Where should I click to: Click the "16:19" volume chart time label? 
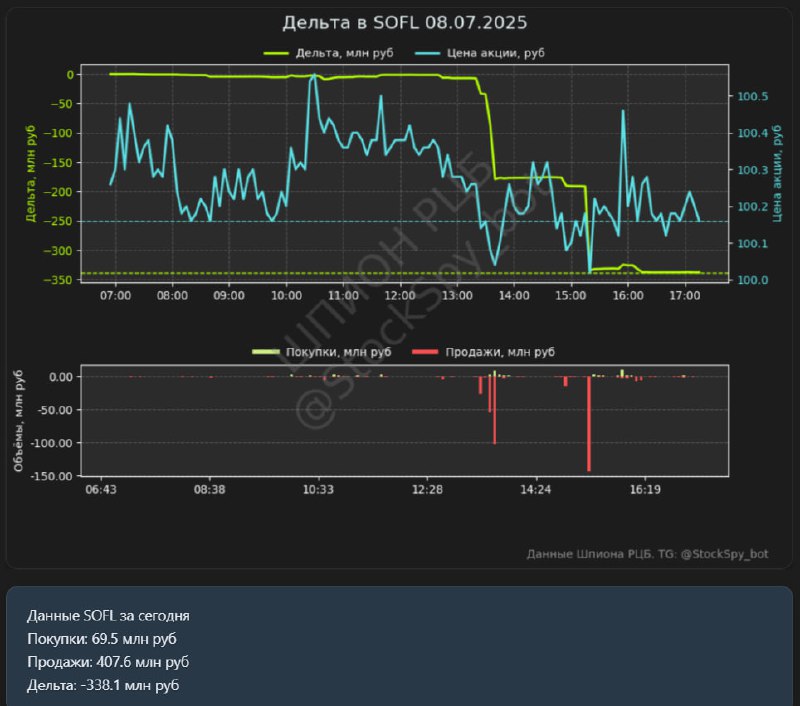(x=645, y=490)
